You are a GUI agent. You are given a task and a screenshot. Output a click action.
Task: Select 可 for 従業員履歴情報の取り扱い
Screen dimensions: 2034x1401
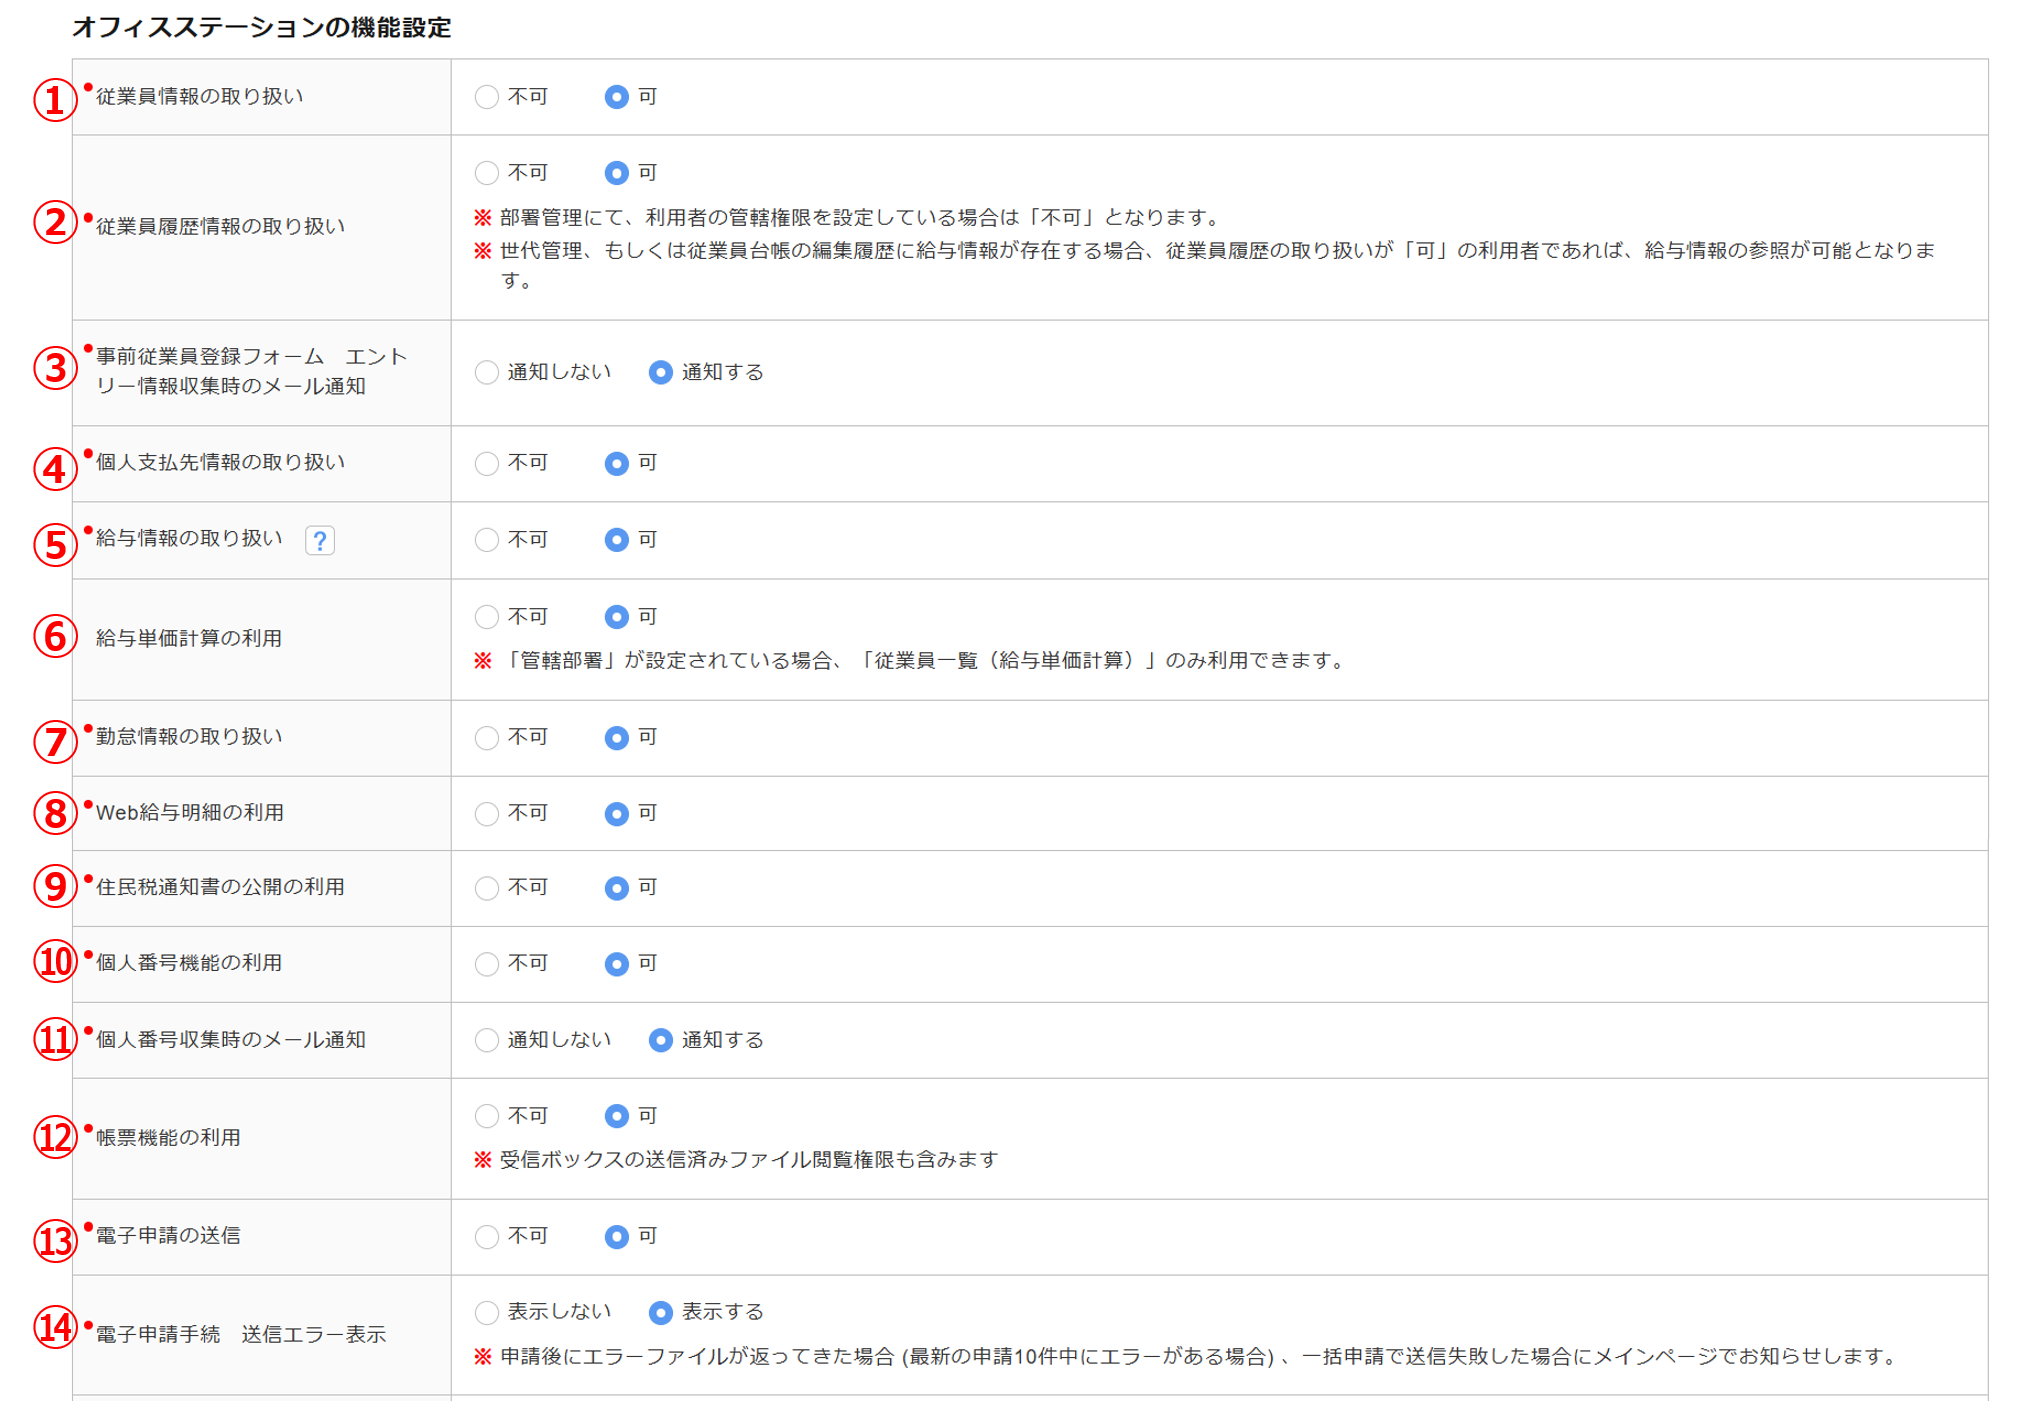pyautogui.click(x=616, y=173)
